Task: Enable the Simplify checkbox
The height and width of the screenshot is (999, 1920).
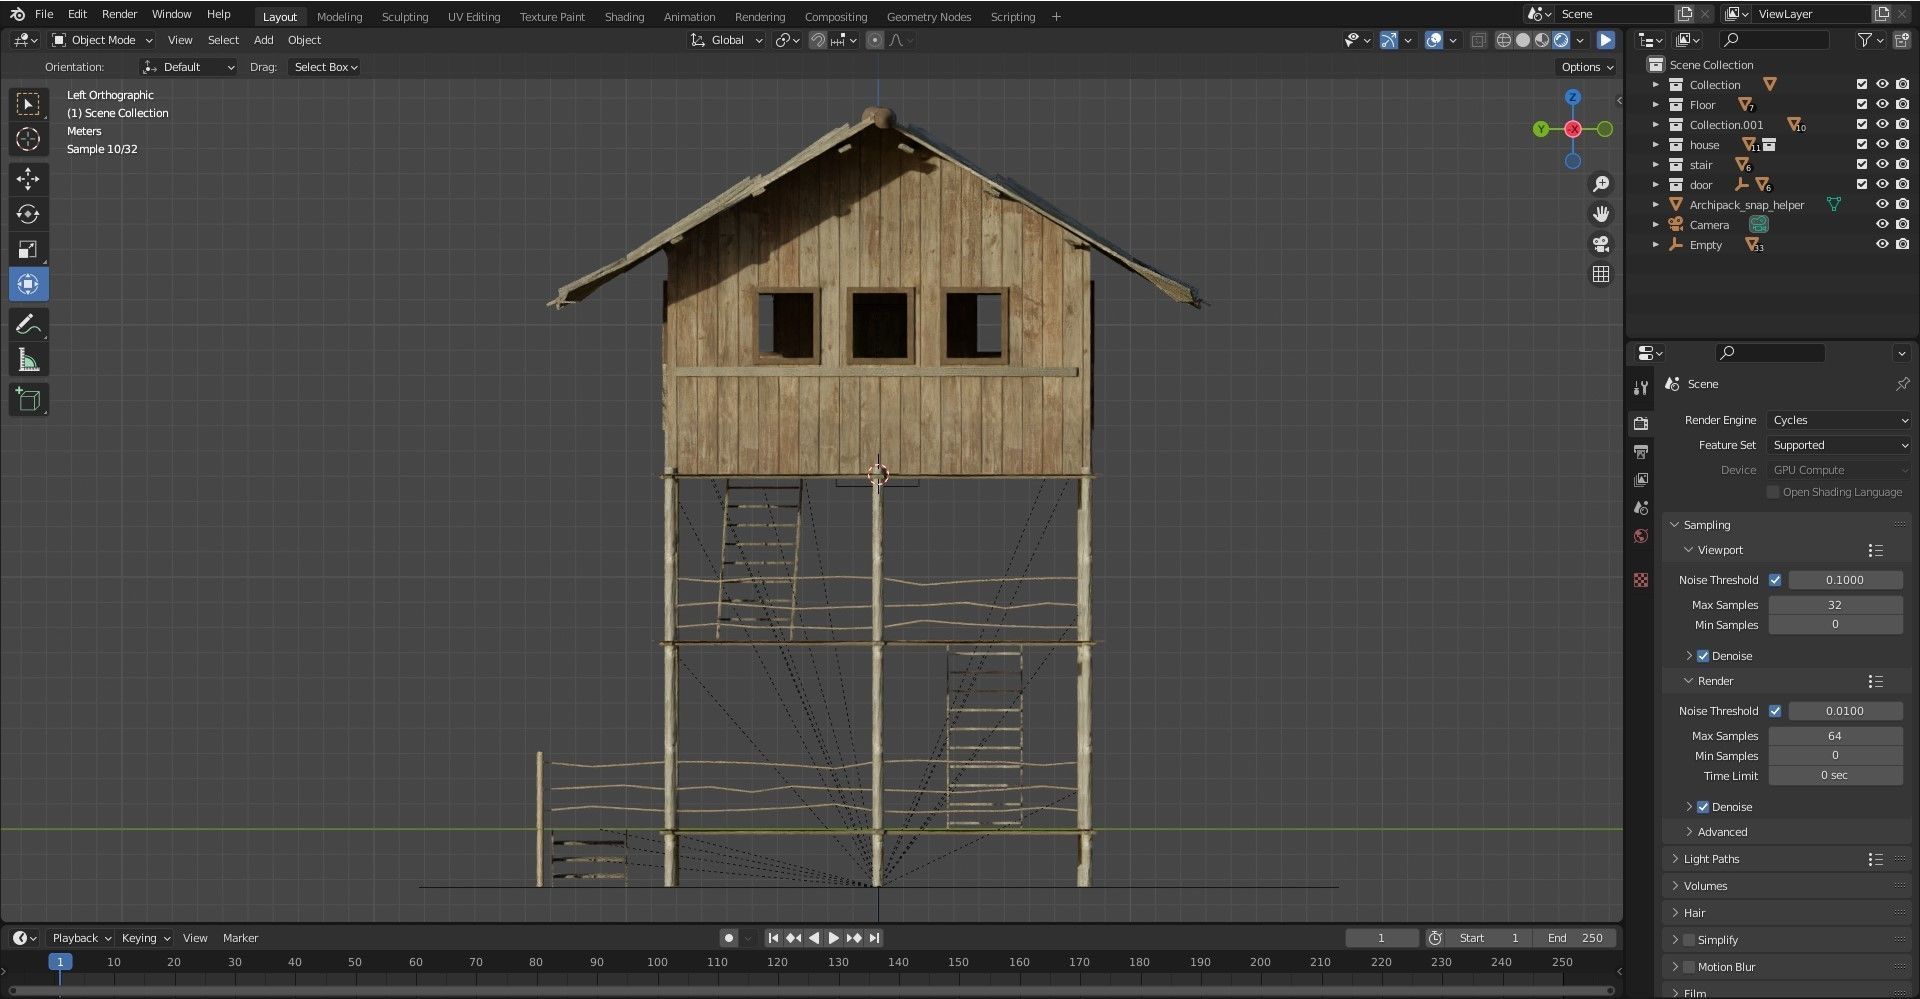Action: [x=1689, y=940]
